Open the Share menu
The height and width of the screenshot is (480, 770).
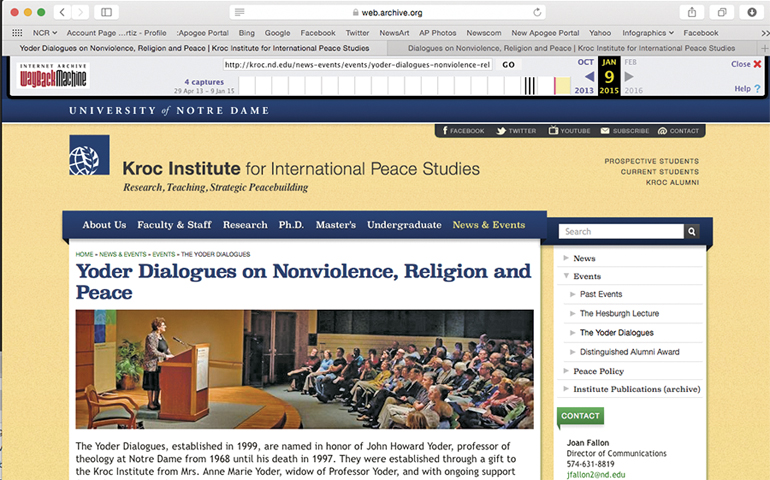tap(692, 12)
